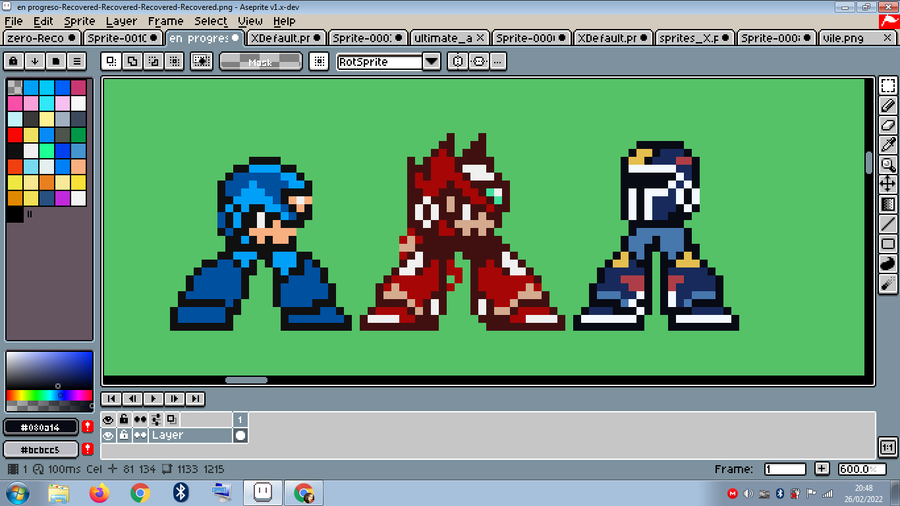Viewport: 900px width, 506px height.
Task: Select the Paint Bucket tool
Action: tap(888, 204)
